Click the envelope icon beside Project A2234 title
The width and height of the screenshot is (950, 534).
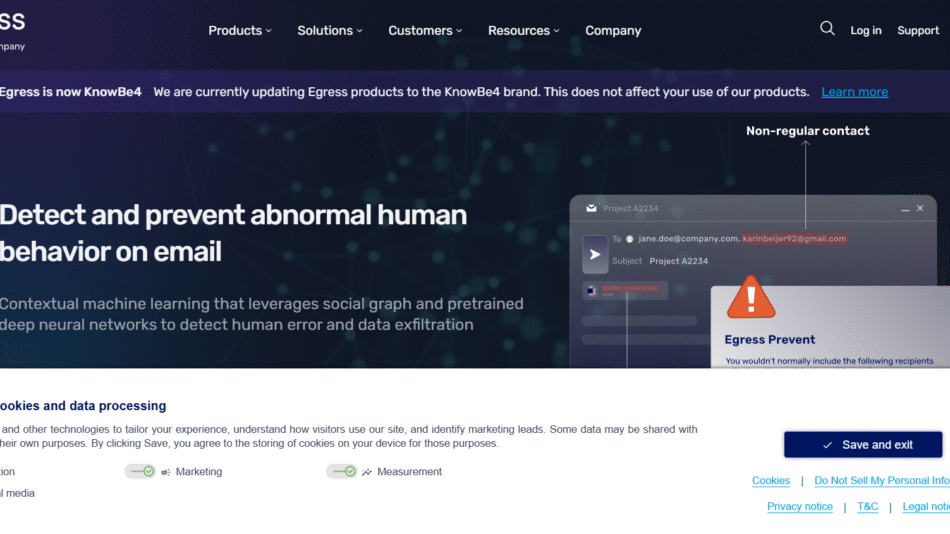tap(591, 208)
